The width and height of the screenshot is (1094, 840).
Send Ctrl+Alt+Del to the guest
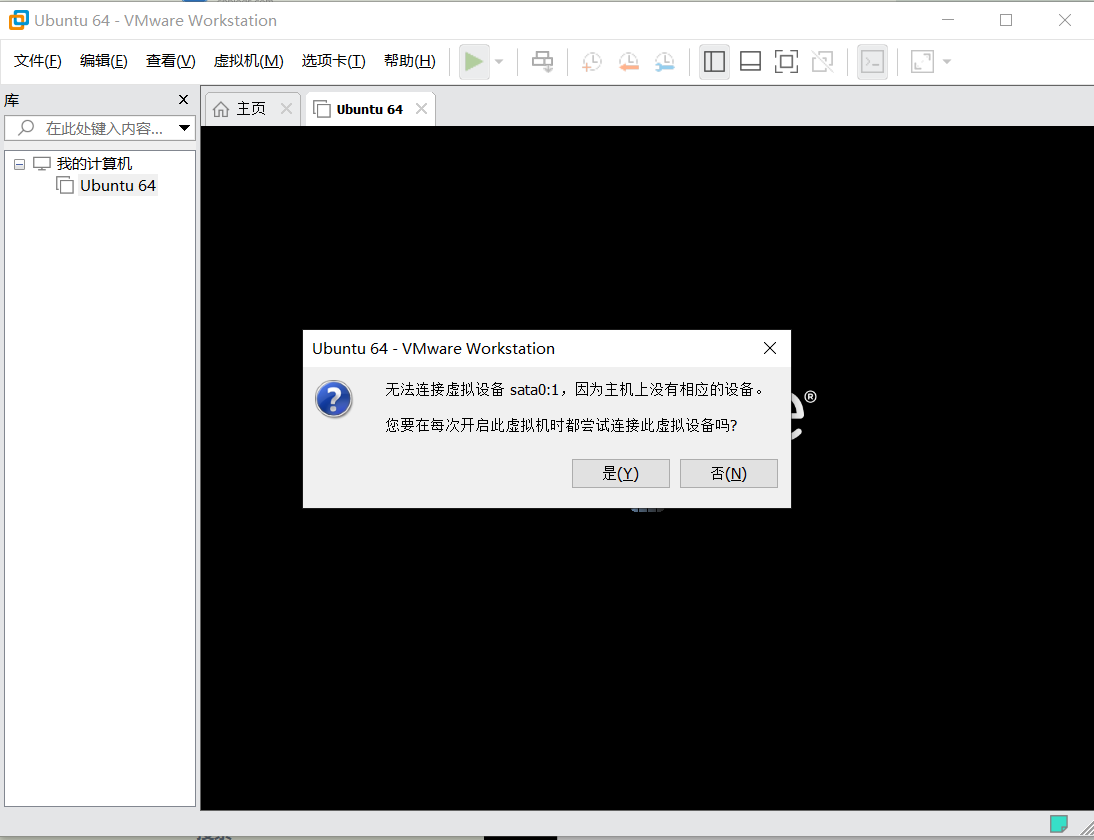tap(542, 61)
